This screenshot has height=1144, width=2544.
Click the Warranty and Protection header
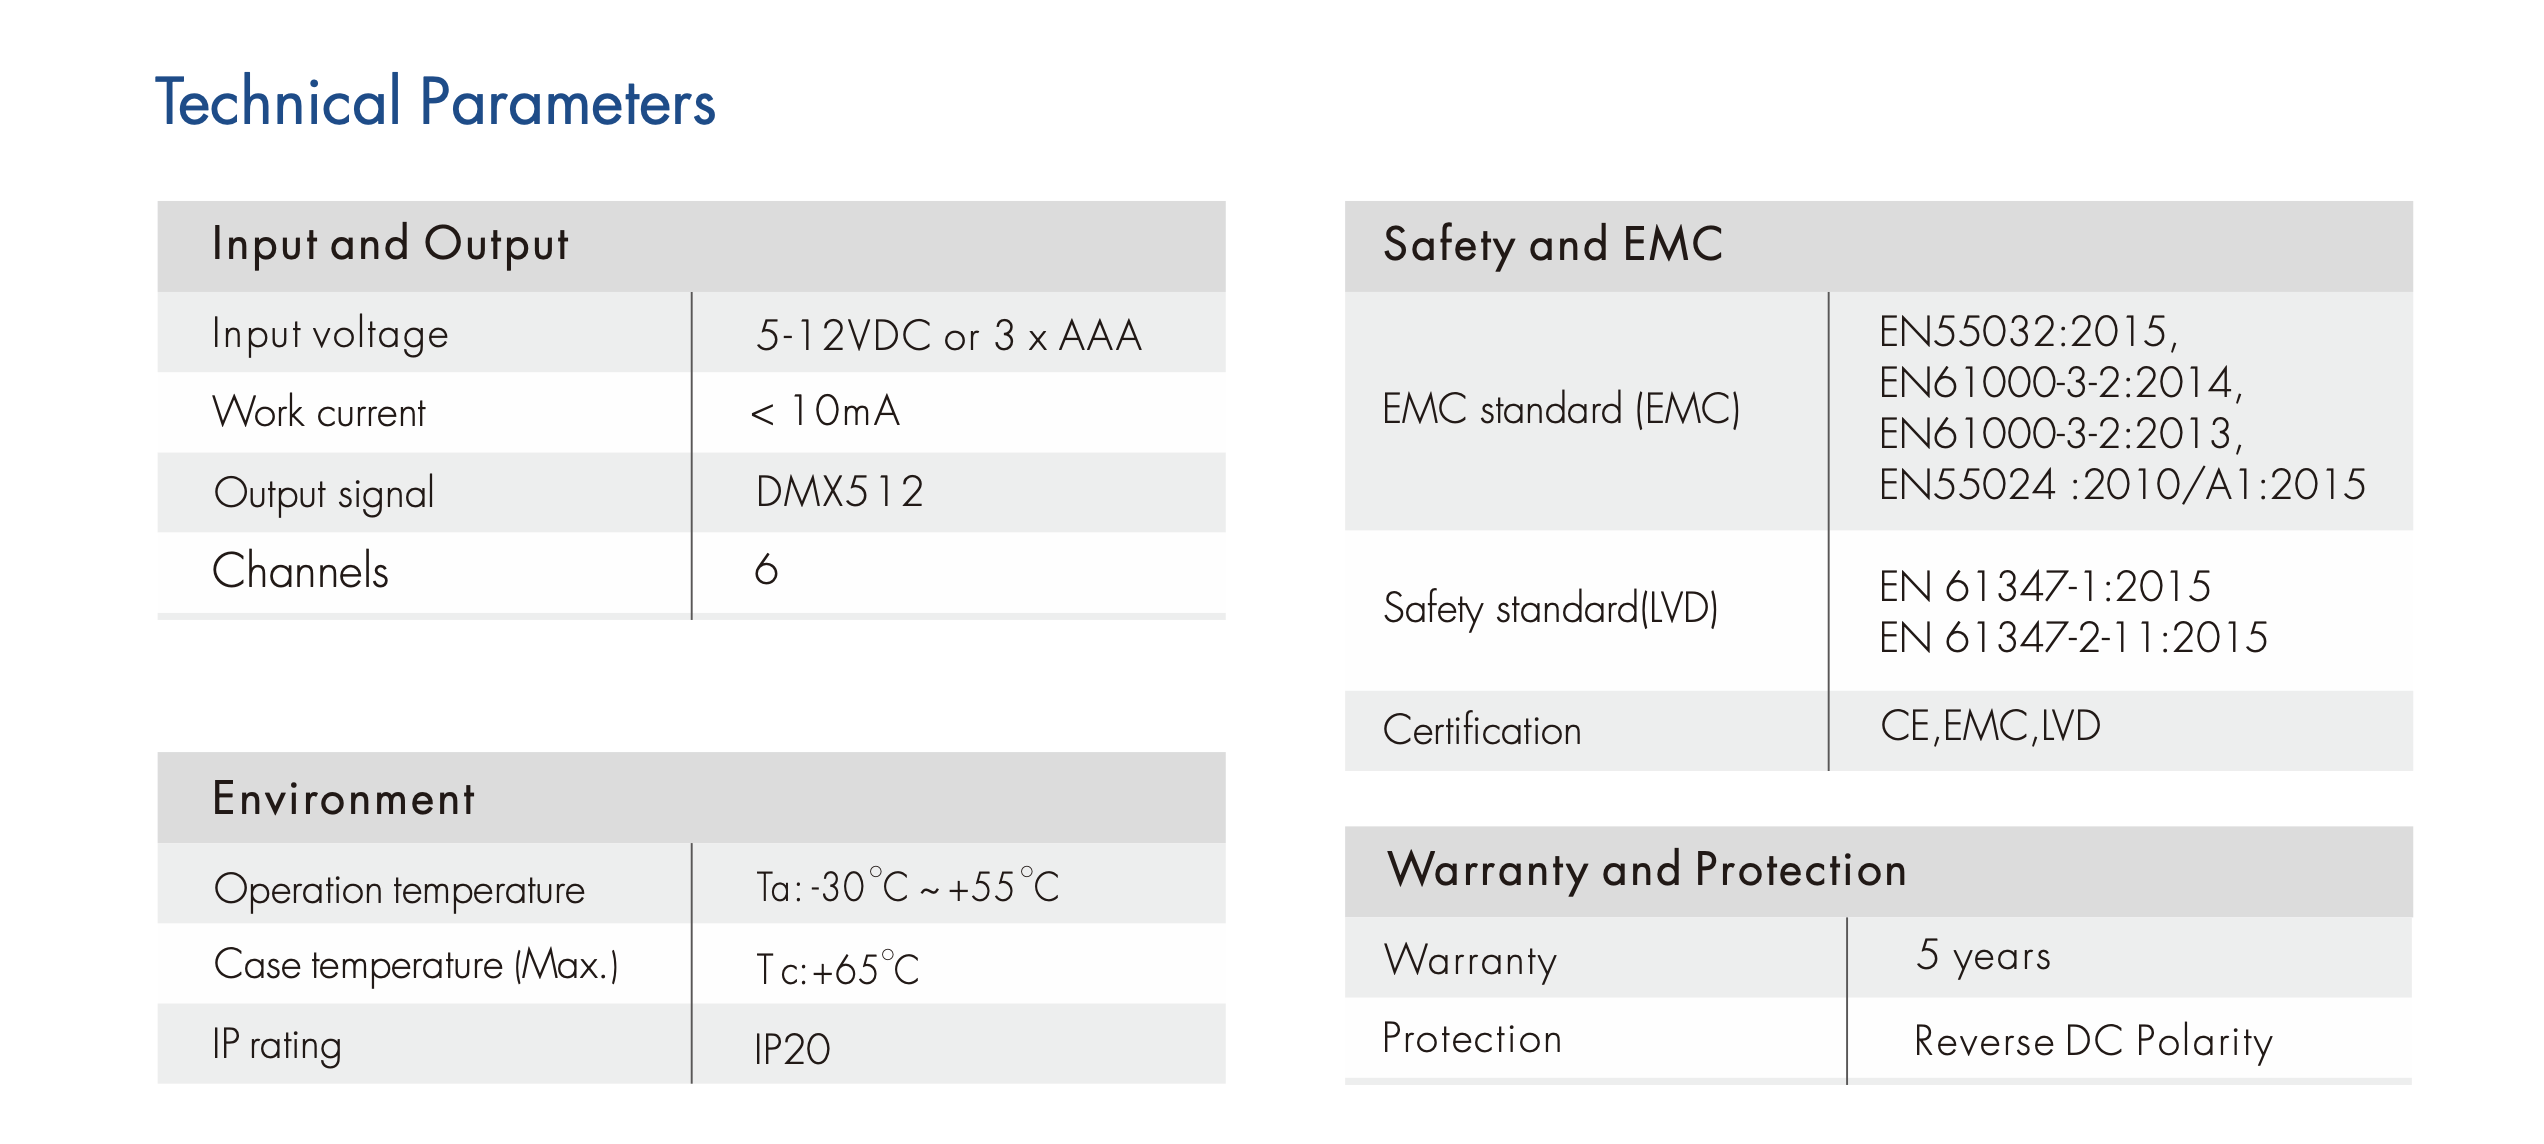click(x=1647, y=870)
